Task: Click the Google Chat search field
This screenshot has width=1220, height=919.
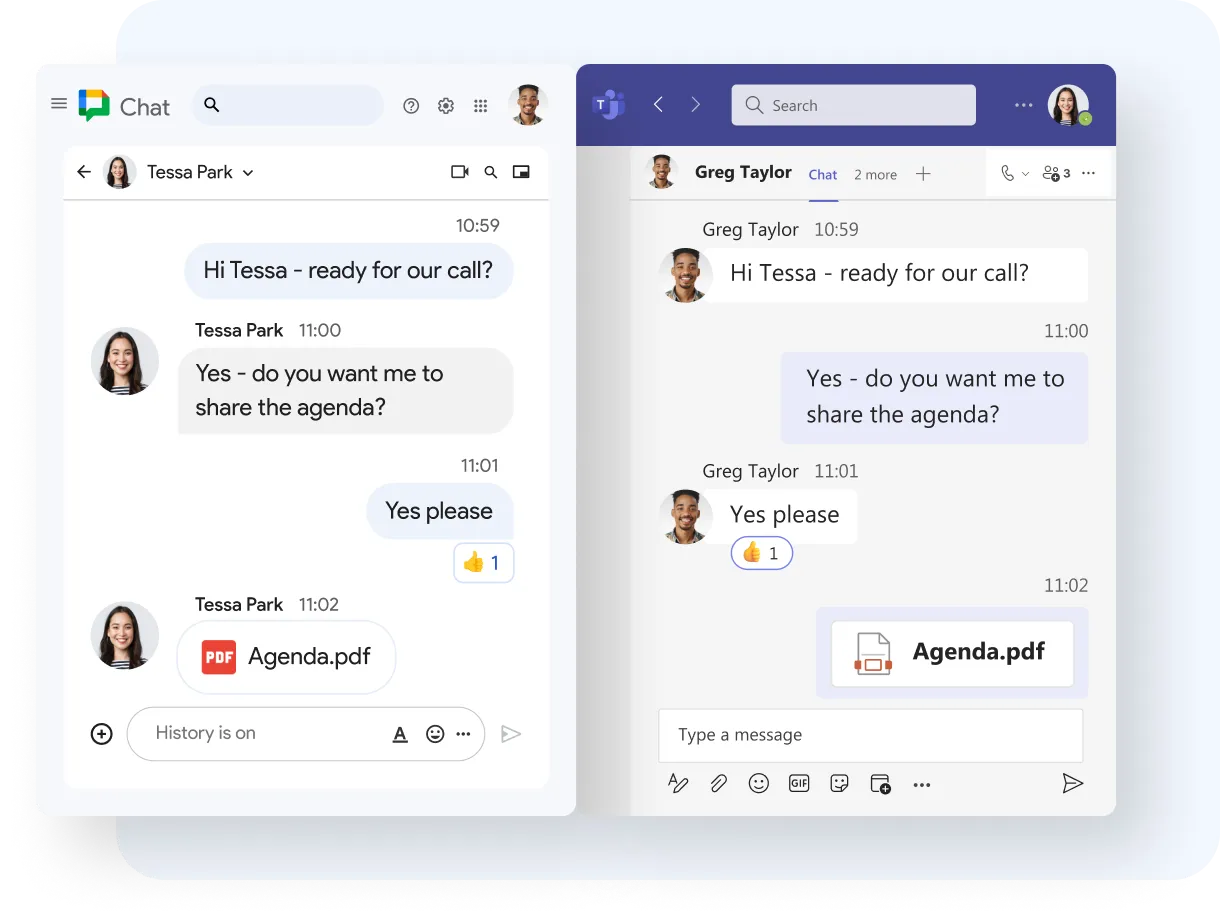Action: point(288,105)
